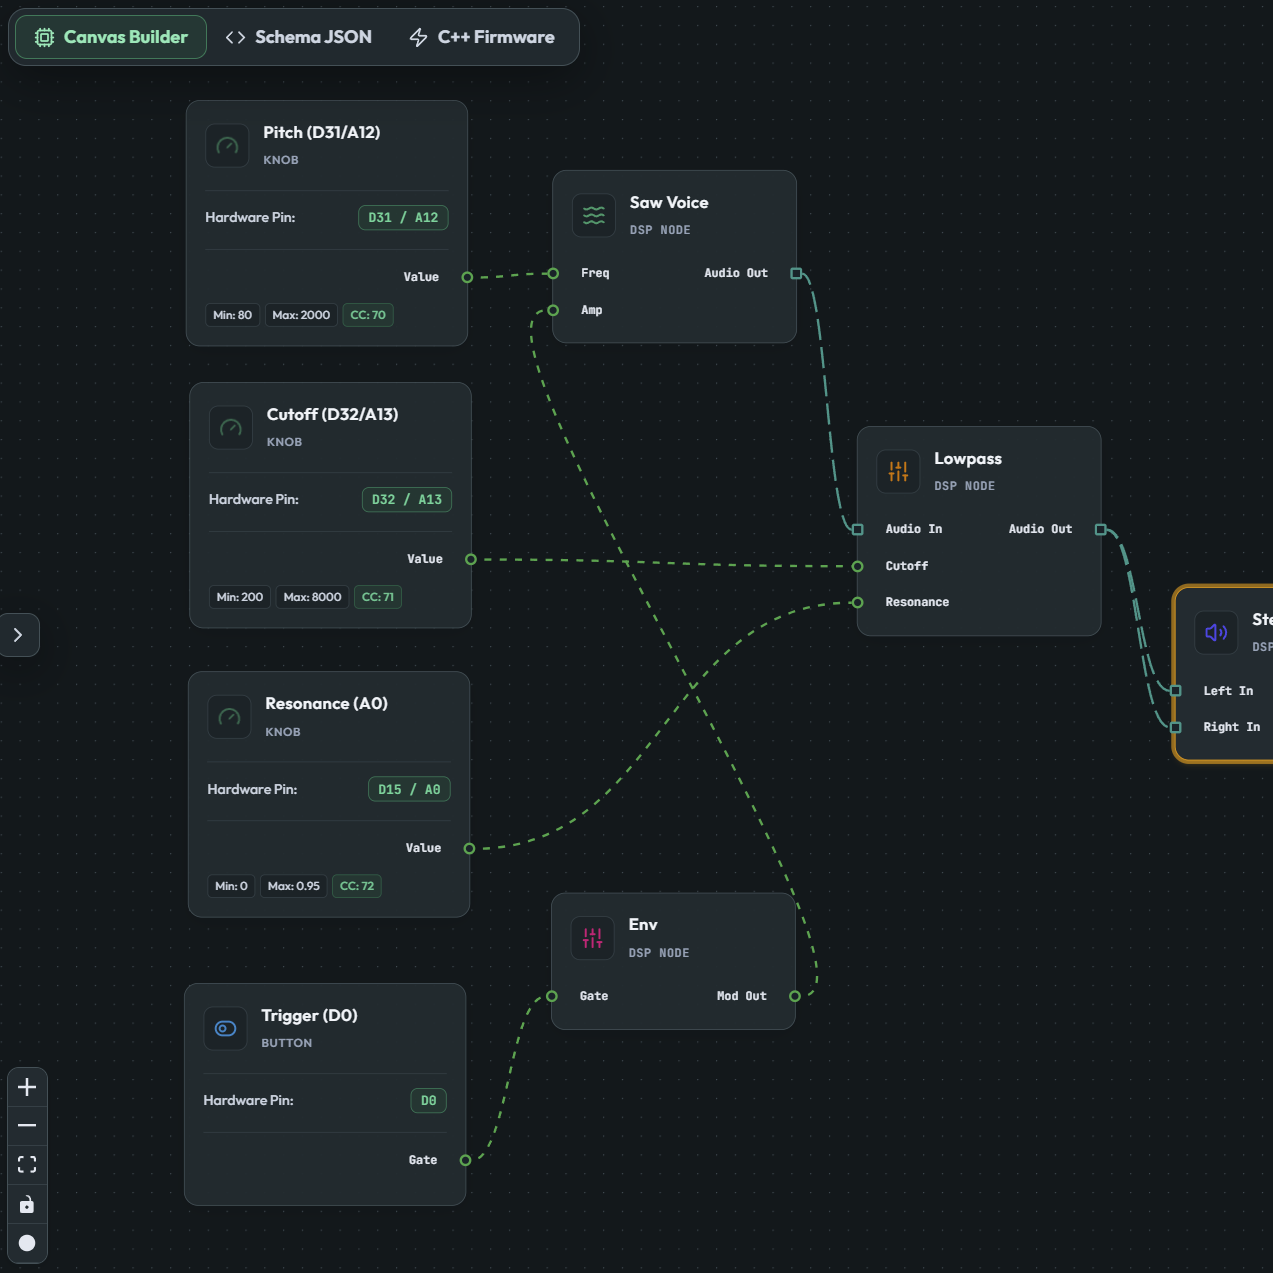This screenshot has height=1273, width=1273.
Task: Click the Max: 0.95 value
Action: (294, 886)
